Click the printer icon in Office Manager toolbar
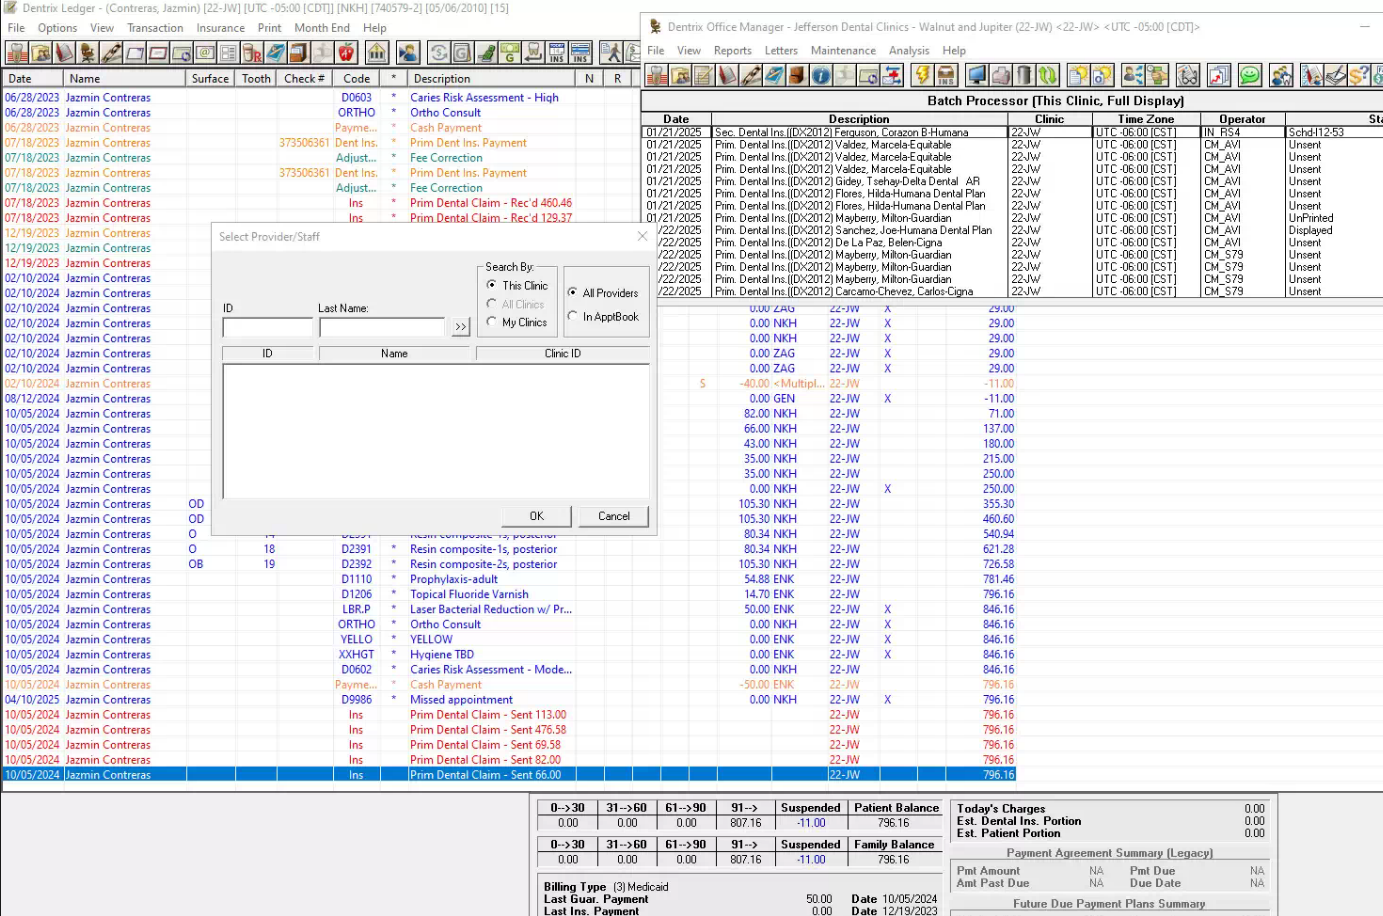The height and width of the screenshot is (916, 1383). [x=1001, y=75]
